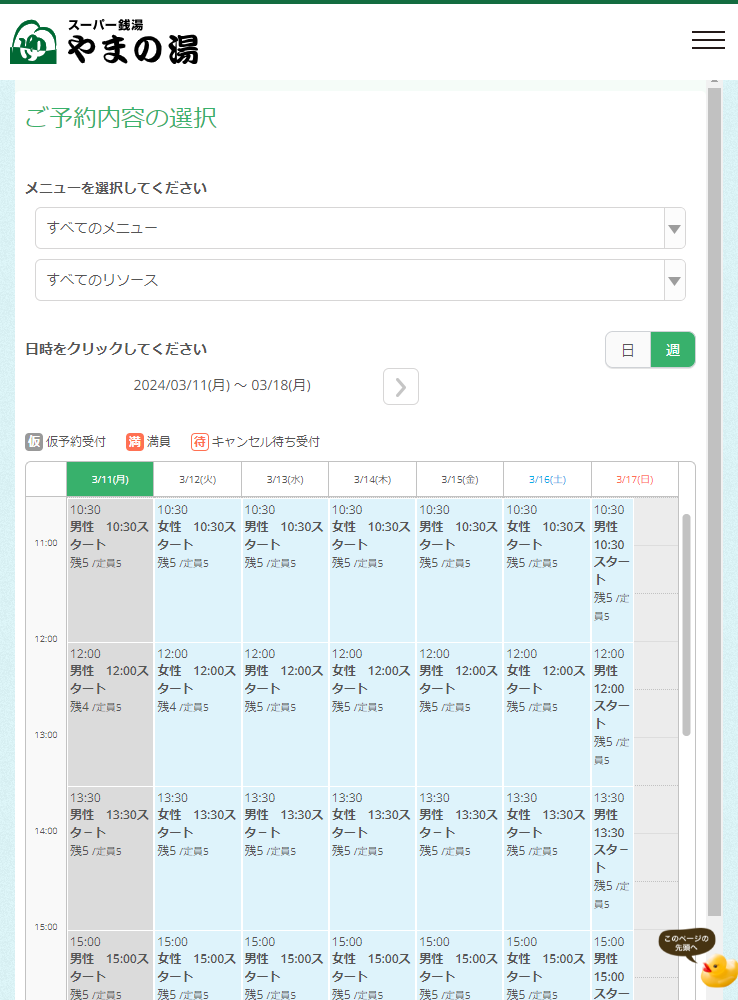The height and width of the screenshot is (1000, 738).
Task: Switch to 週 week view
Action: click(x=673, y=350)
